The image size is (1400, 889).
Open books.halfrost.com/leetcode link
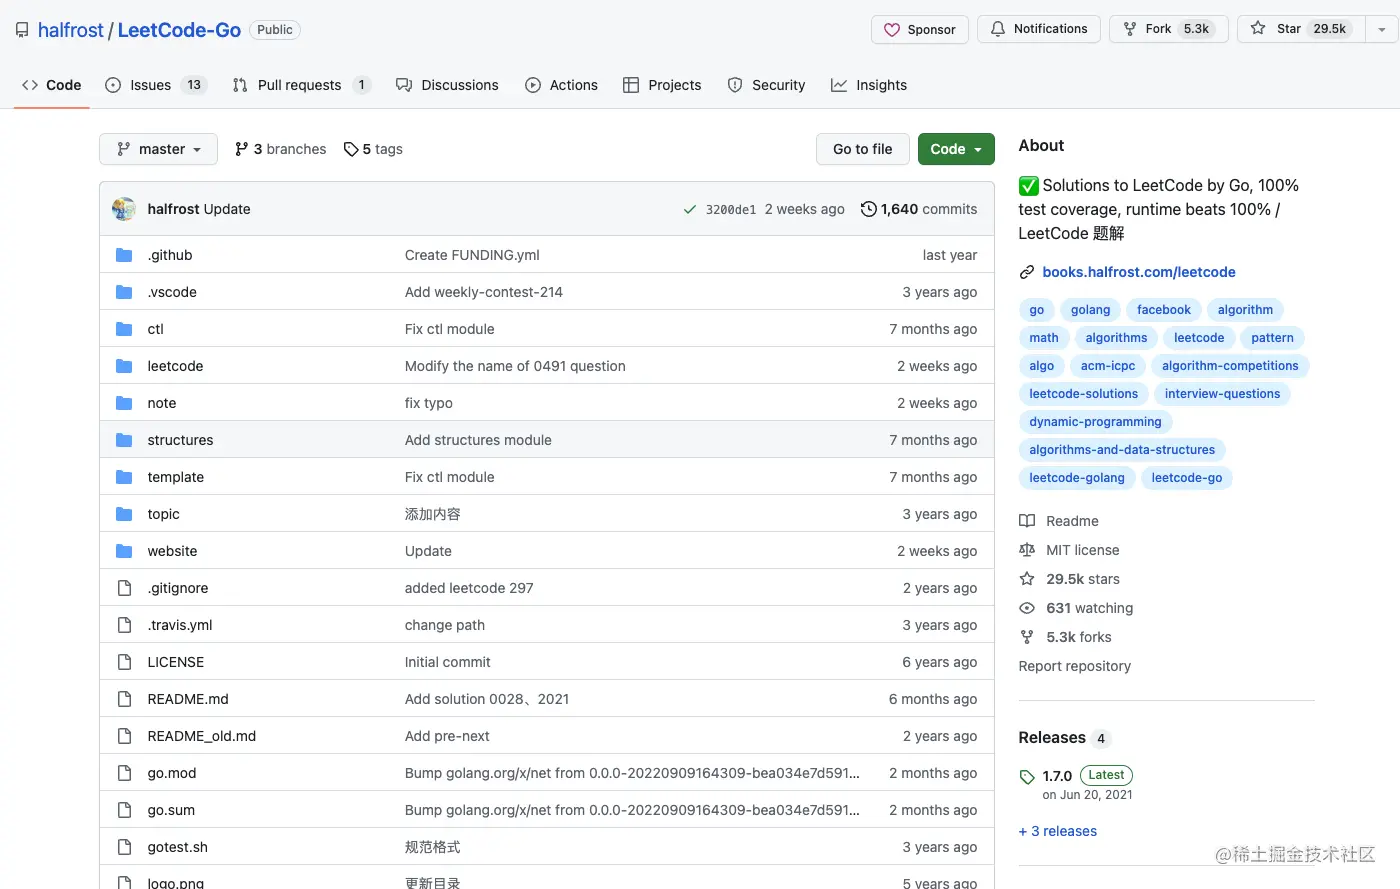pos(1139,272)
